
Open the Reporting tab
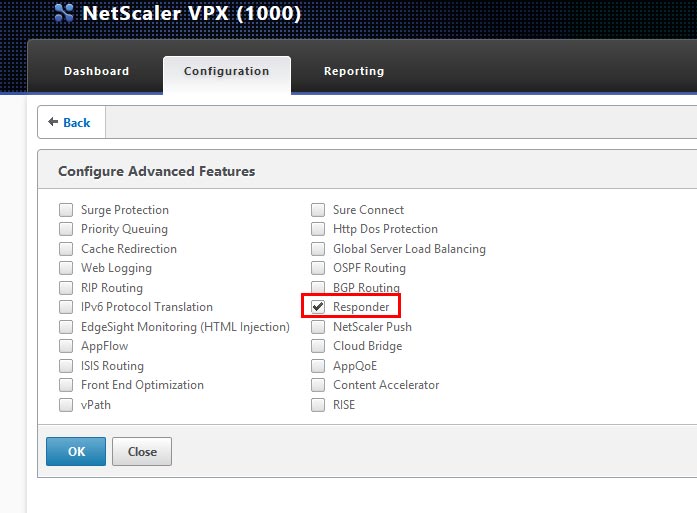click(354, 71)
